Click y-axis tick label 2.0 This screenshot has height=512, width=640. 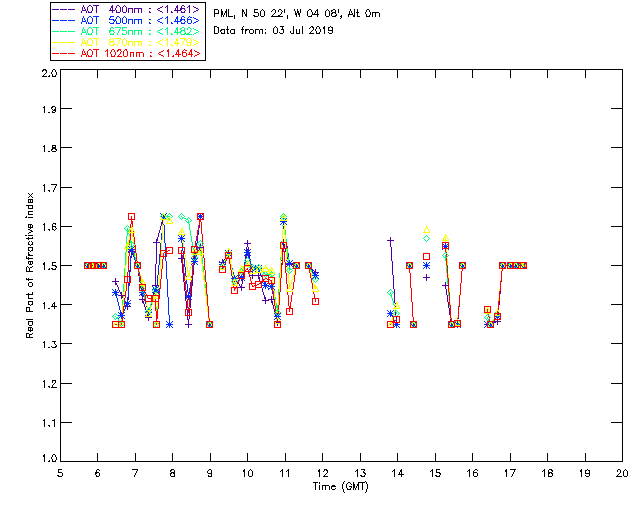(49, 73)
